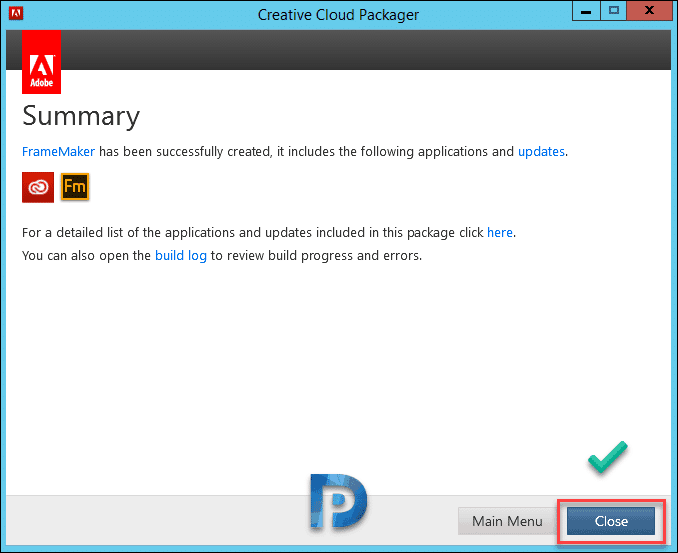Minimize the Creative Cloud Packager window
678x553 pixels.
586,11
